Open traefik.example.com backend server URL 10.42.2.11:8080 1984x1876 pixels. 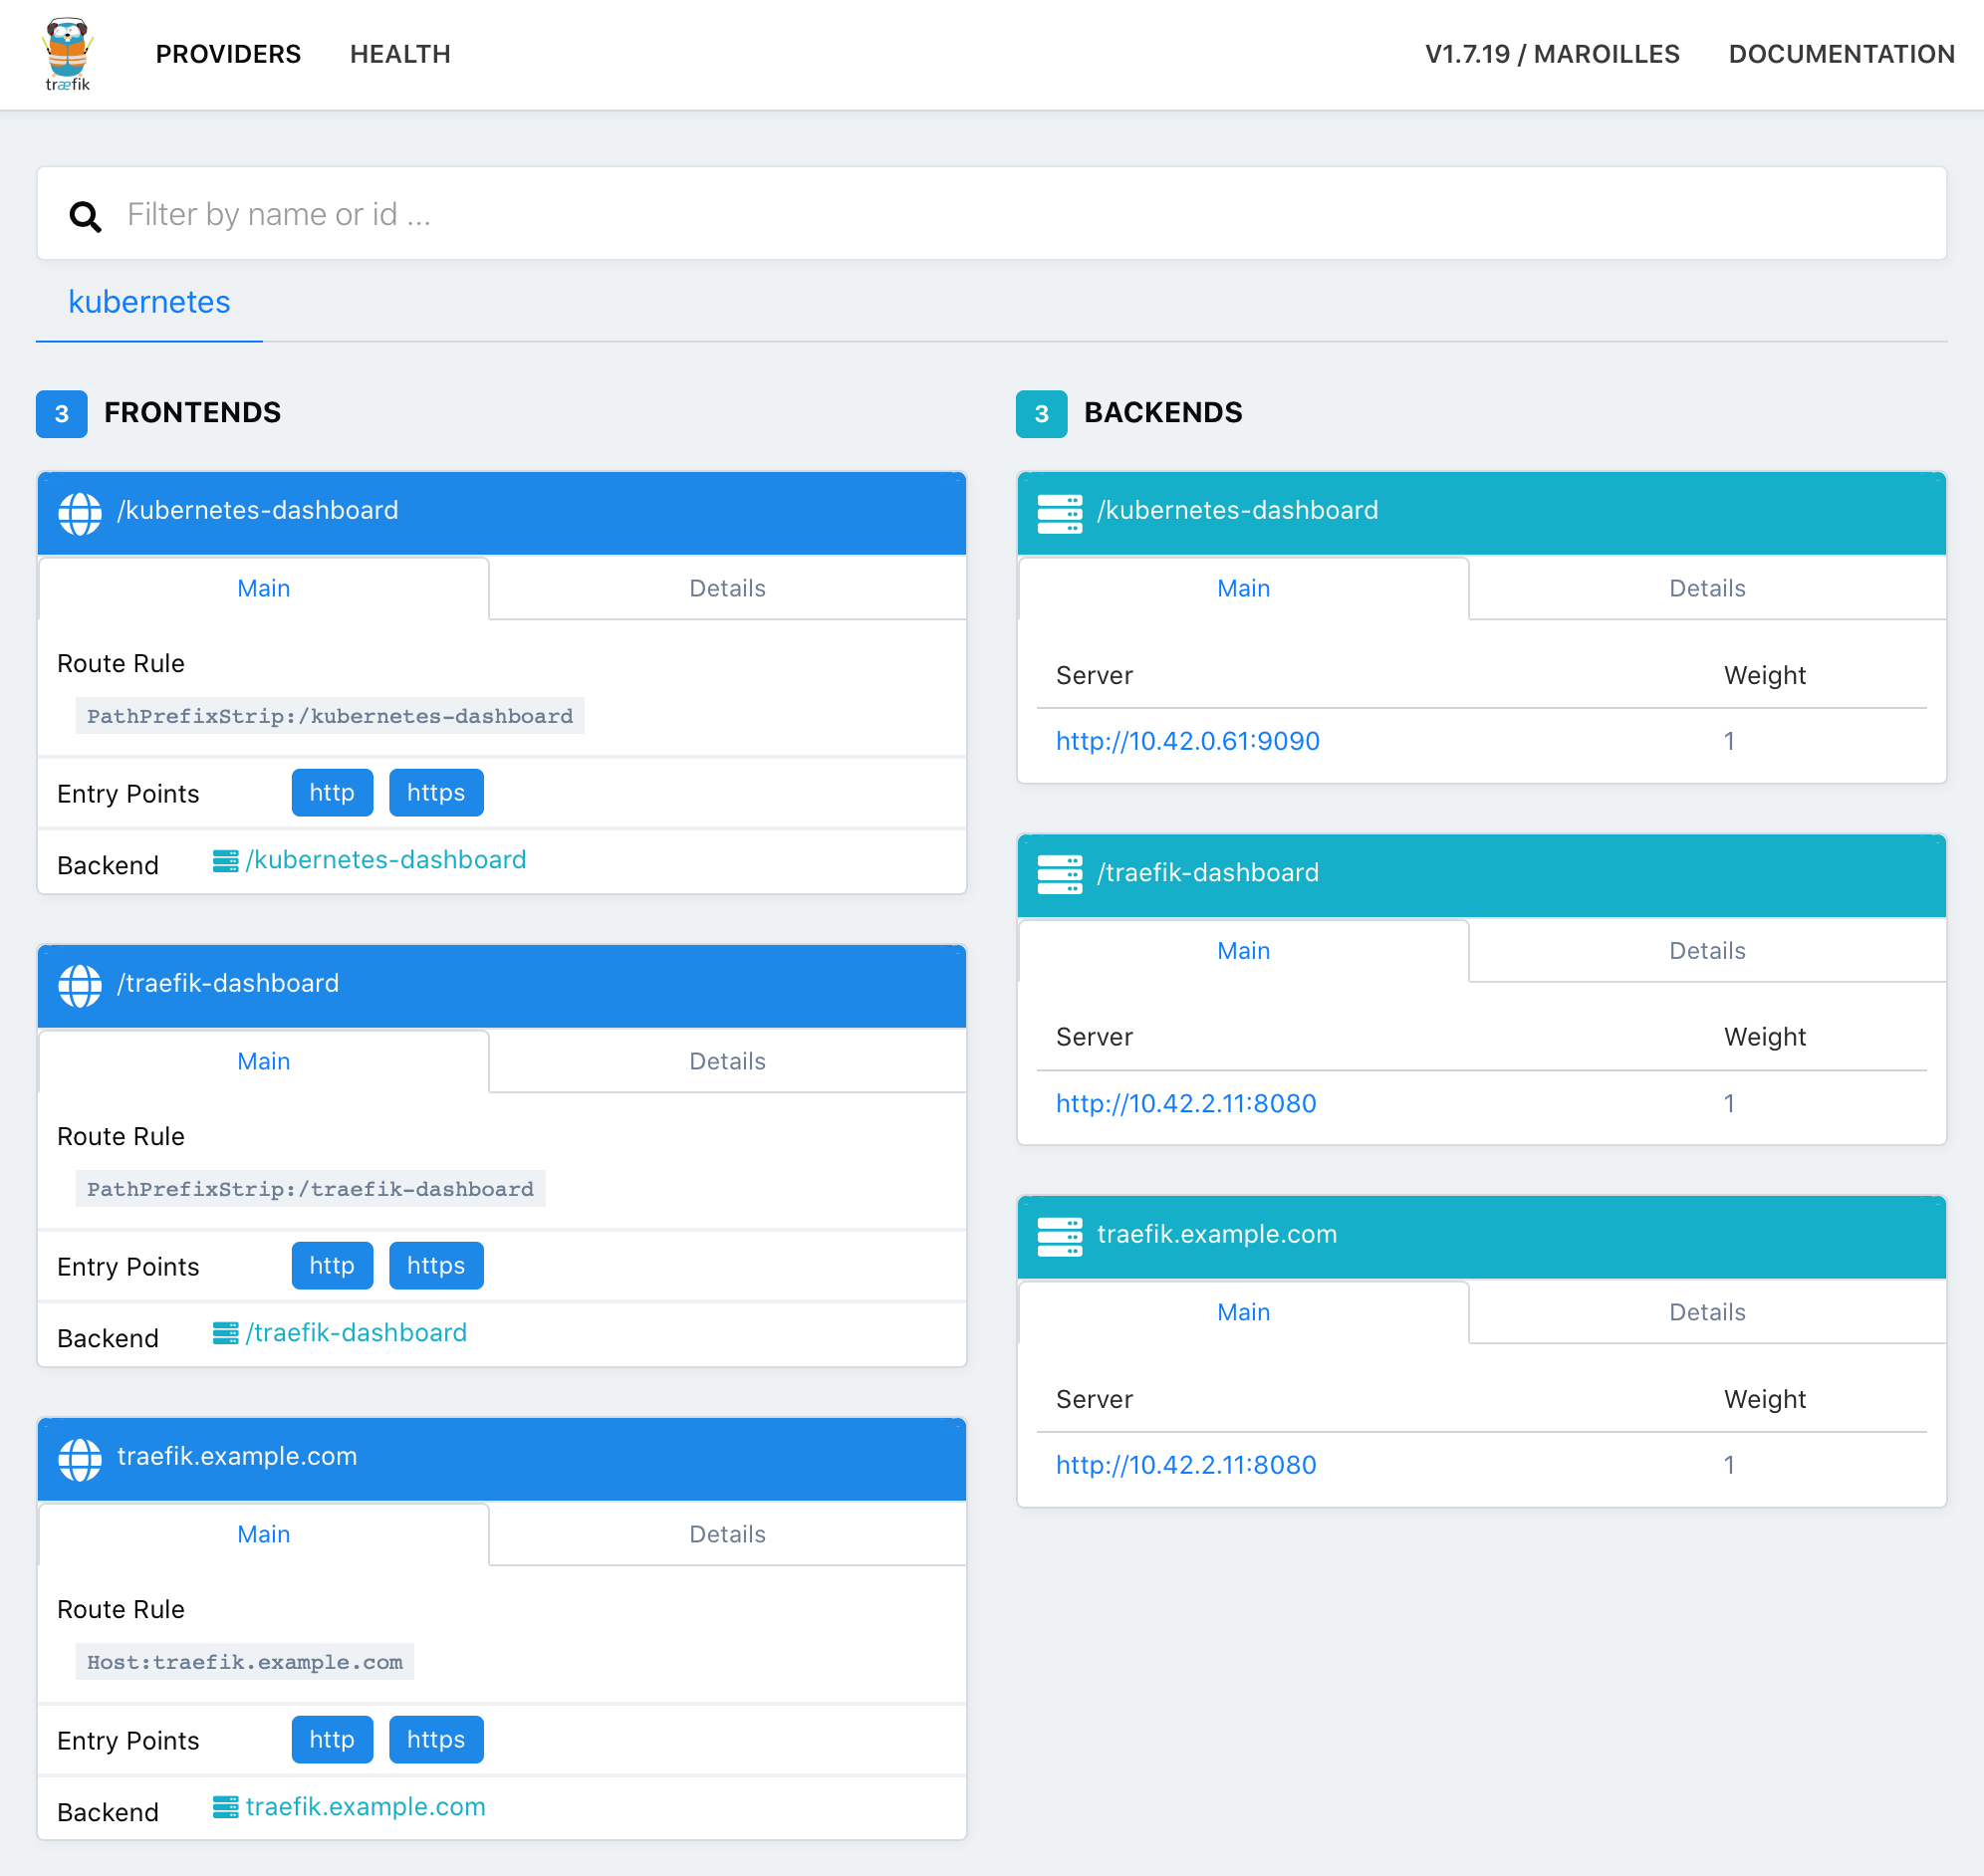pyautogui.click(x=1186, y=1465)
